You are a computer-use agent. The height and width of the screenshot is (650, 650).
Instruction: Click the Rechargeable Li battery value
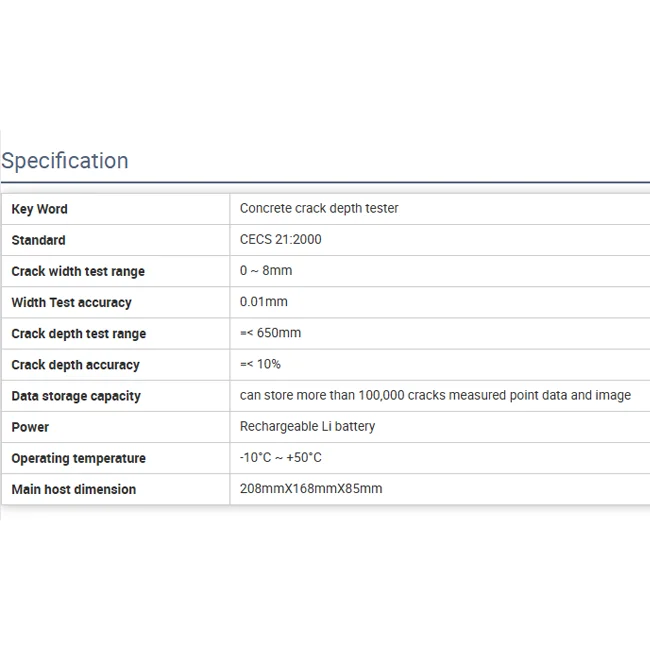pos(307,426)
